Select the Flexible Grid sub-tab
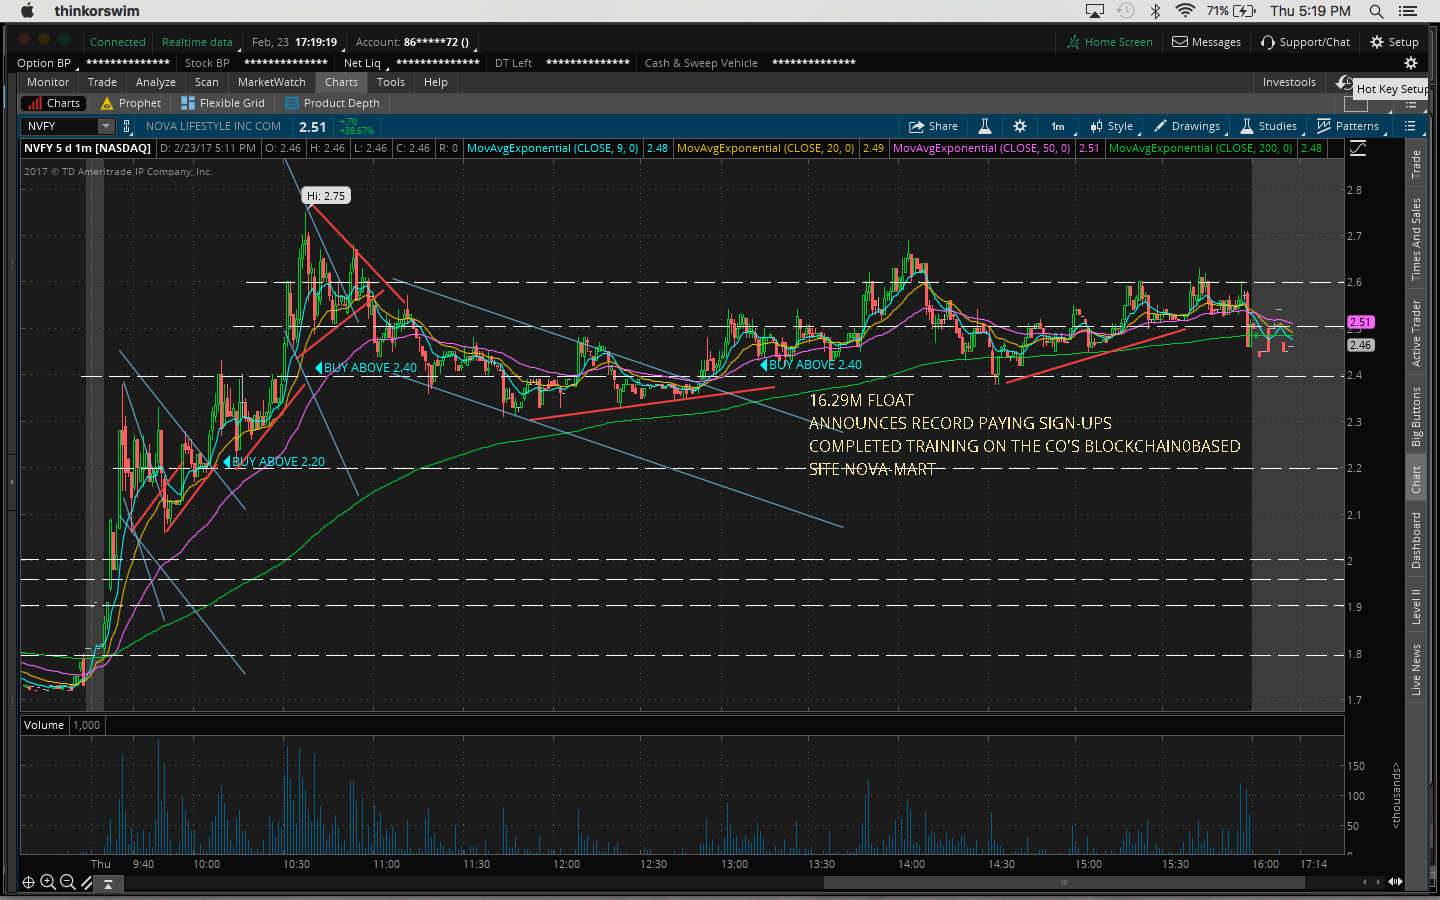1440x900 pixels. 223,103
